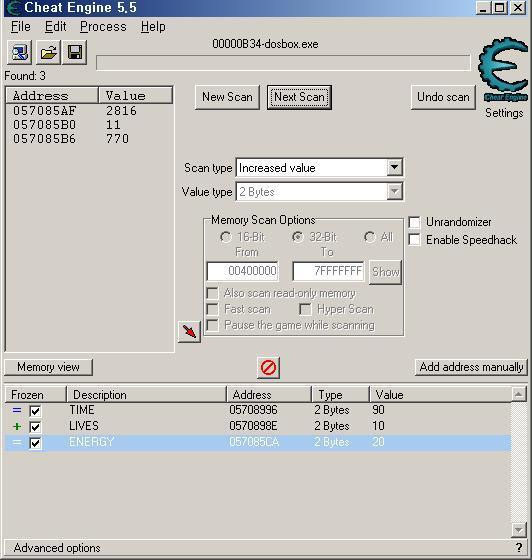Click the Settings label under logo

[504, 113]
